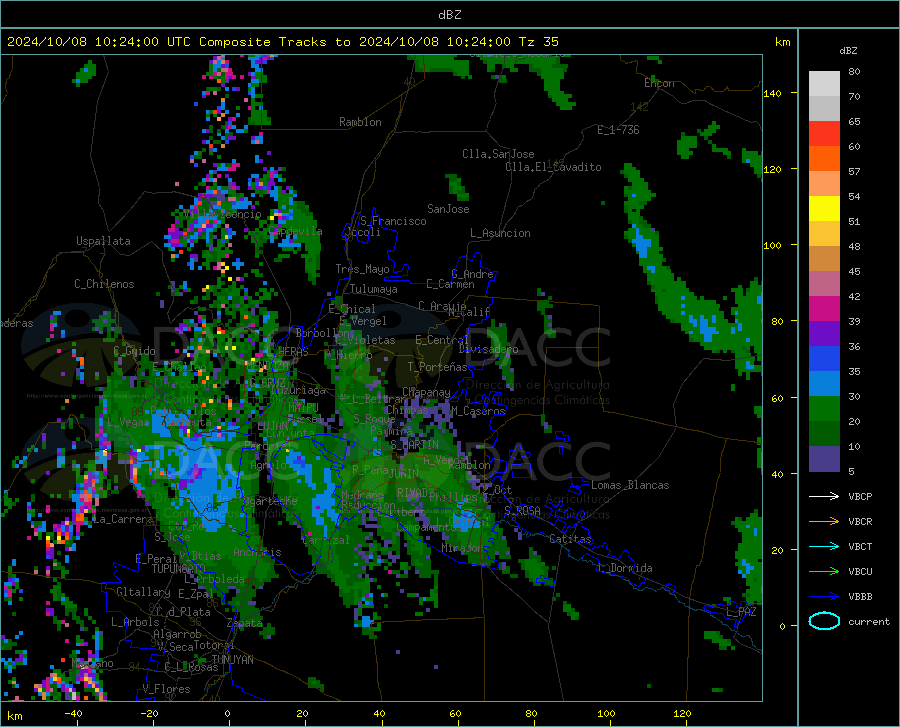Click the Gltallary place label
900x727 pixels.
143,592
